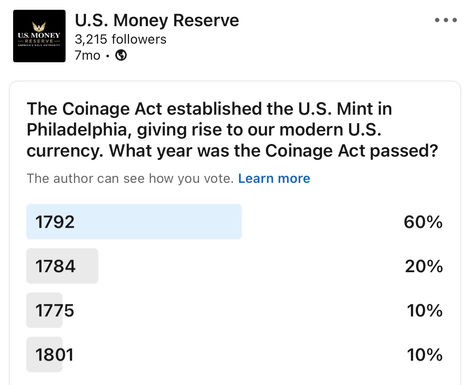Click the U.S. Money Reserve logo
This screenshot has height=385, width=470.
(39, 36)
